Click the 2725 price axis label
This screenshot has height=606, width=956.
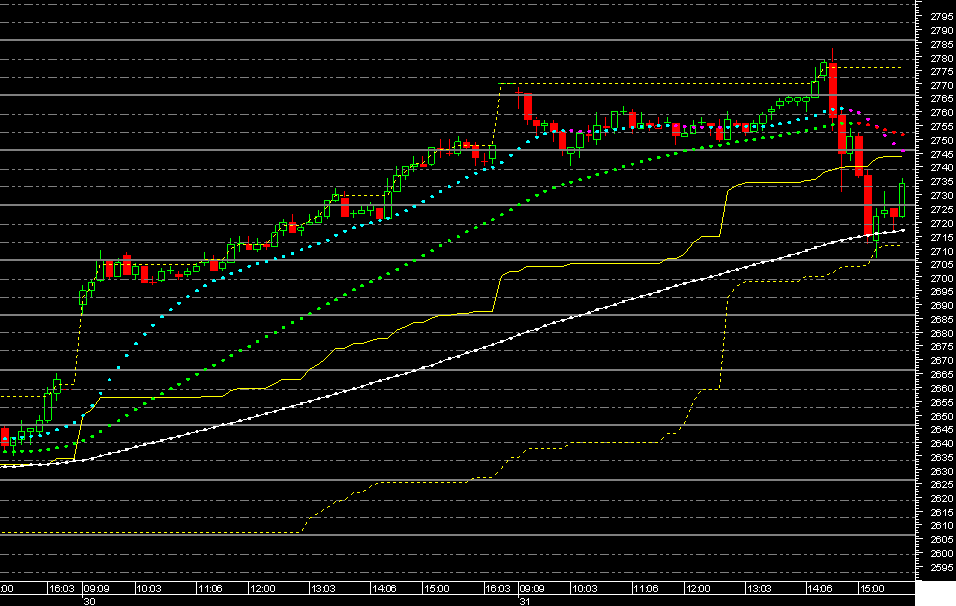click(942, 209)
